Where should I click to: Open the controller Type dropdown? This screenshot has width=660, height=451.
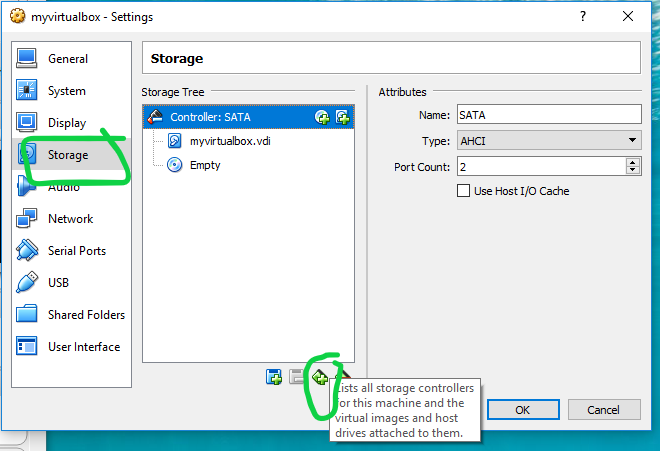pos(548,141)
